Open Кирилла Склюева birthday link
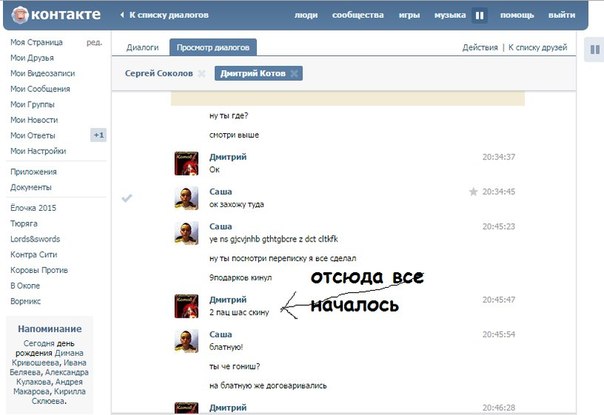This screenshot has height=415, width=604. pos(58,396)
